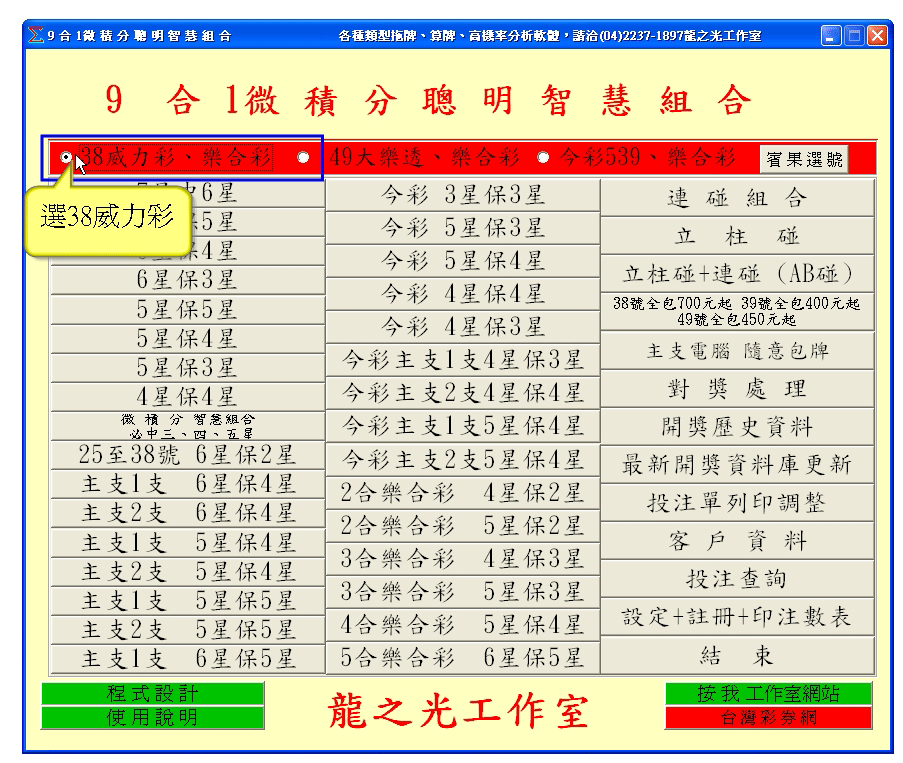Open 今彩主支1支4星保3星 combination
Screen dimensions: 903x763
coord(462,360)
